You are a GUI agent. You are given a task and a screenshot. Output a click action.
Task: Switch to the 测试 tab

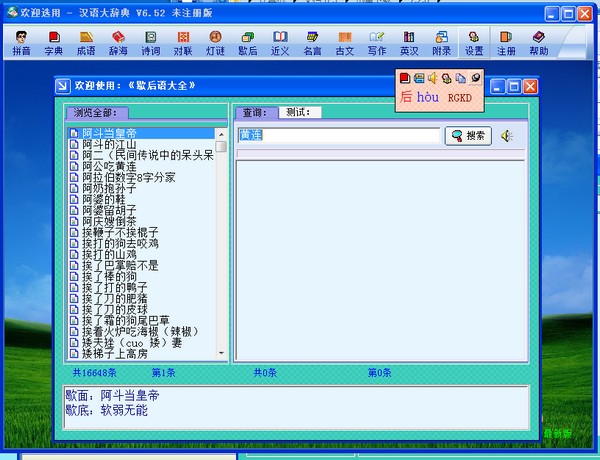point(300,112)
